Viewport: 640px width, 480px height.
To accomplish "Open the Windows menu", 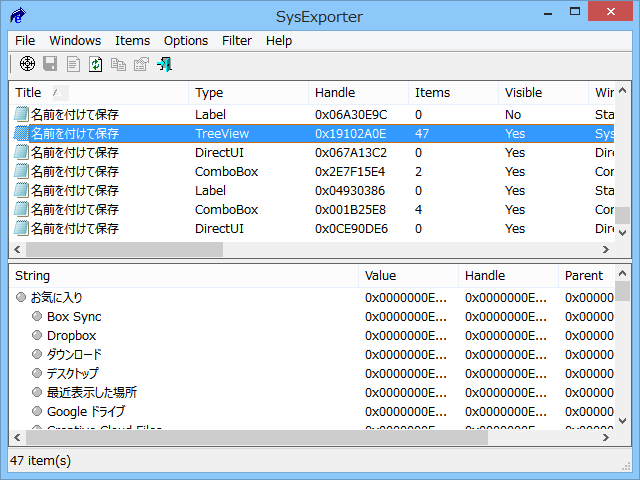I will point(75,41).
